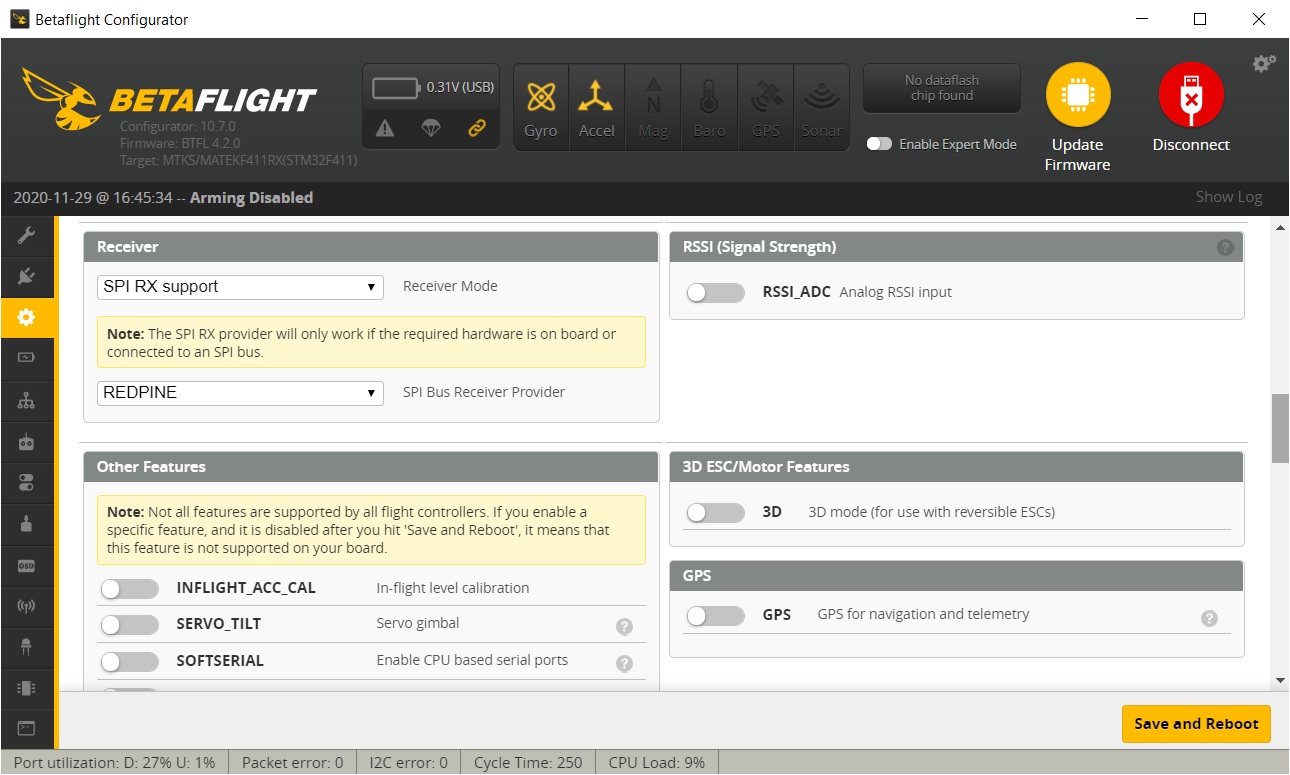Toggle INFLIGHT_ACC_CAL feature
1290x775 pixels.
(129, 588)
